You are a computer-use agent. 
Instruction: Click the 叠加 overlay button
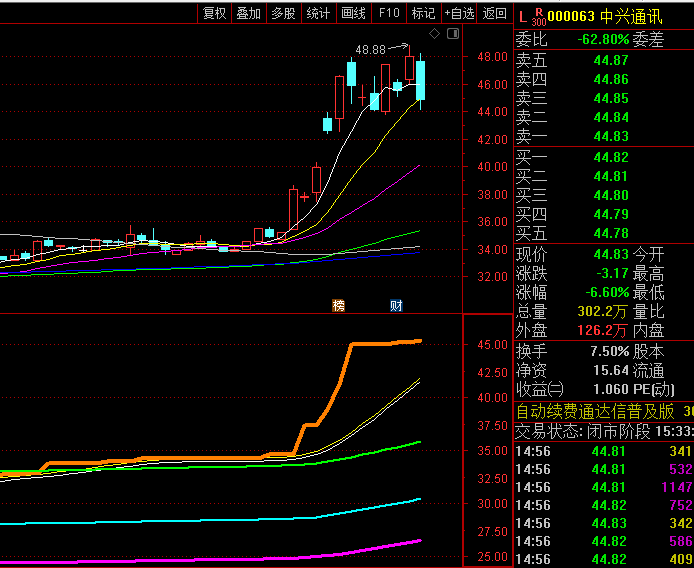248,13
